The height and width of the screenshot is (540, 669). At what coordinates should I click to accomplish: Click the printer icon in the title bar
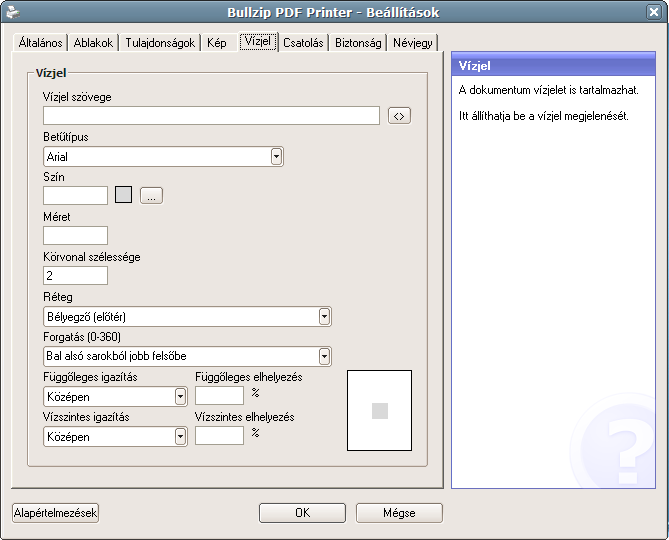[x=13, y=12]
